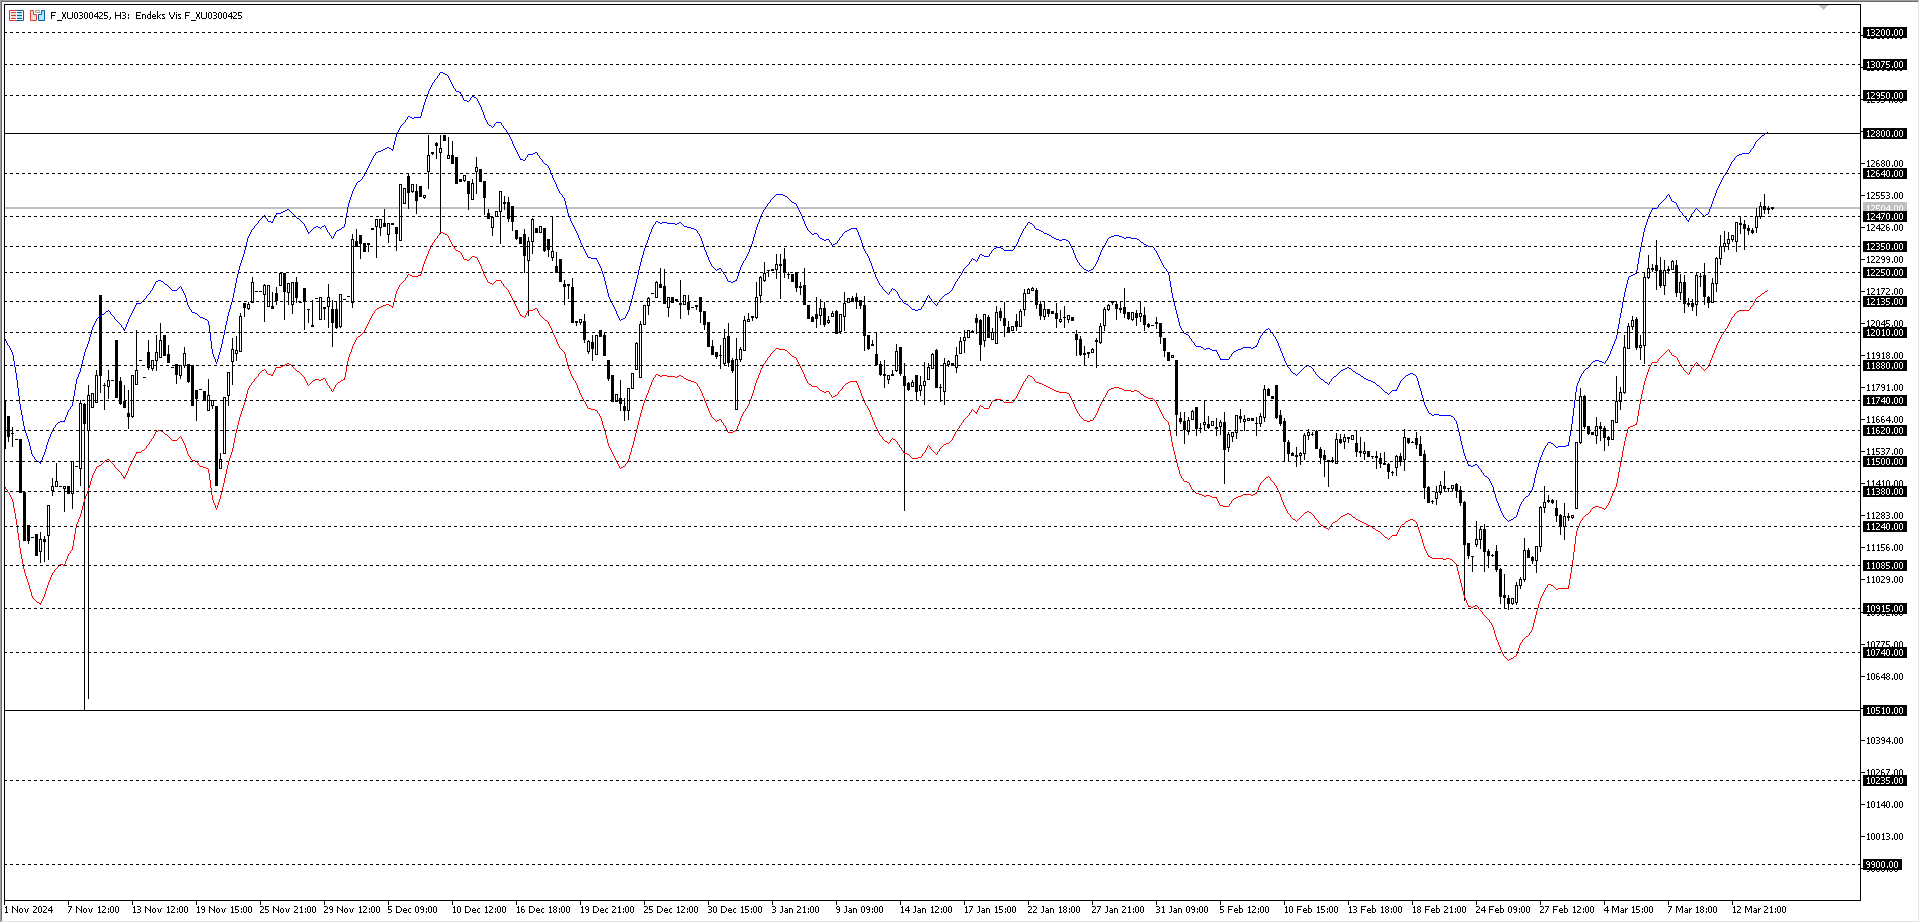Select the 12250.00 price level label
The image size is (1920, 923).
click(1884, 273)
